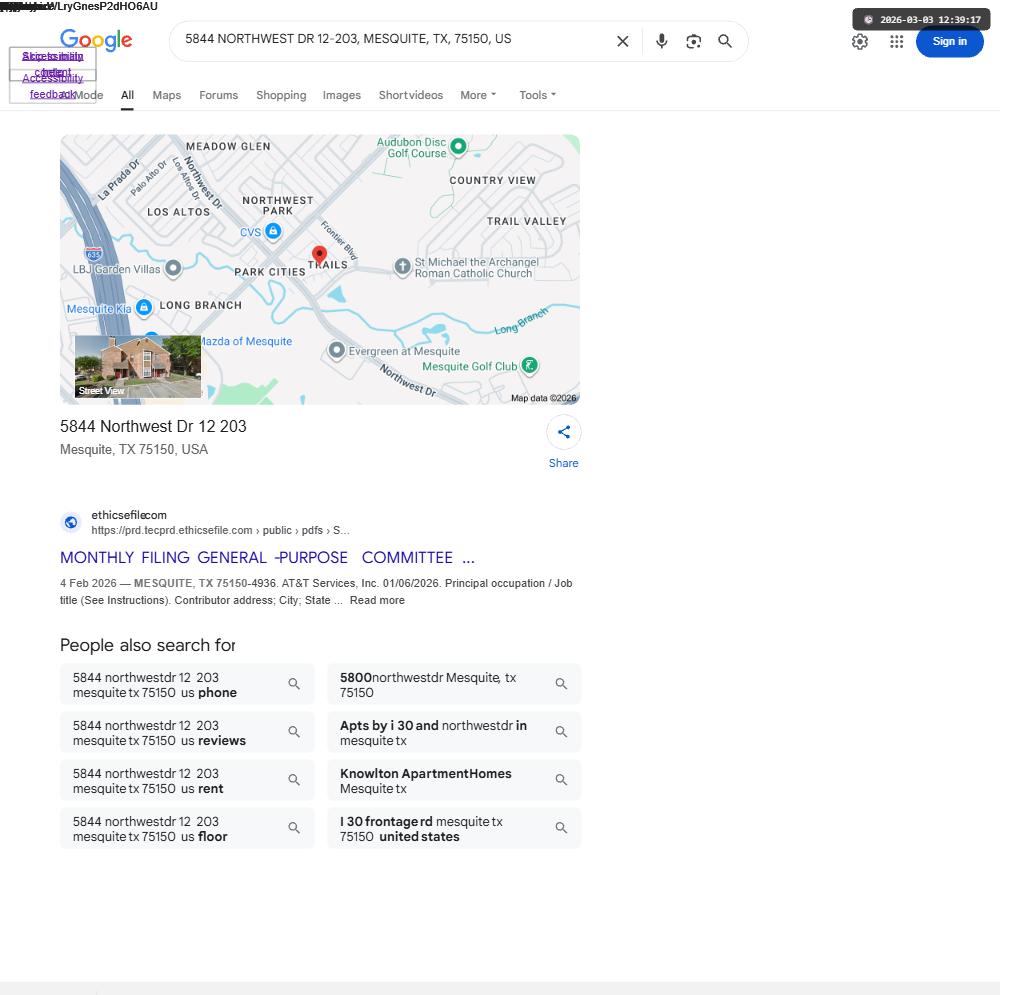
Task: Clear the search box with the X icon
Action: (622, 41)
